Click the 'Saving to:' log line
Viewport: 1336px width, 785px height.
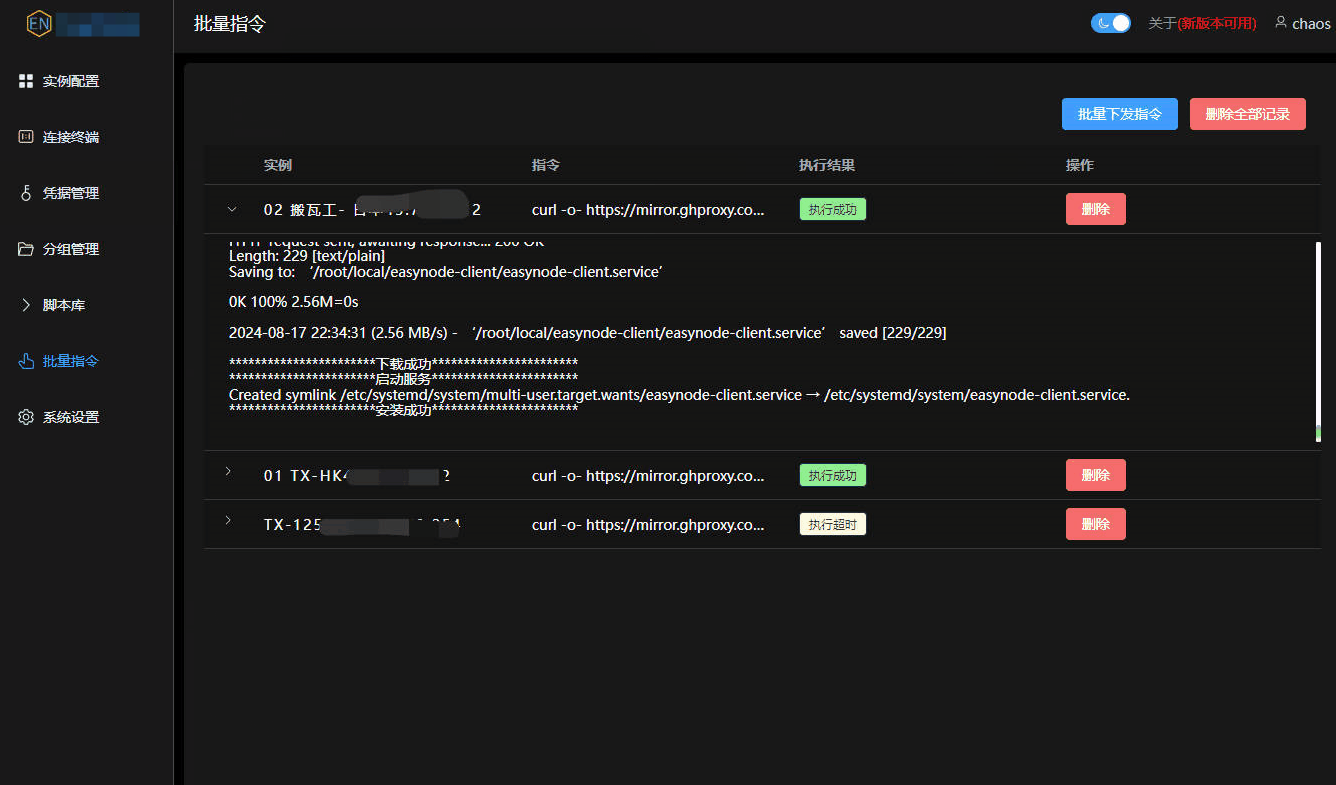(445, 272)
